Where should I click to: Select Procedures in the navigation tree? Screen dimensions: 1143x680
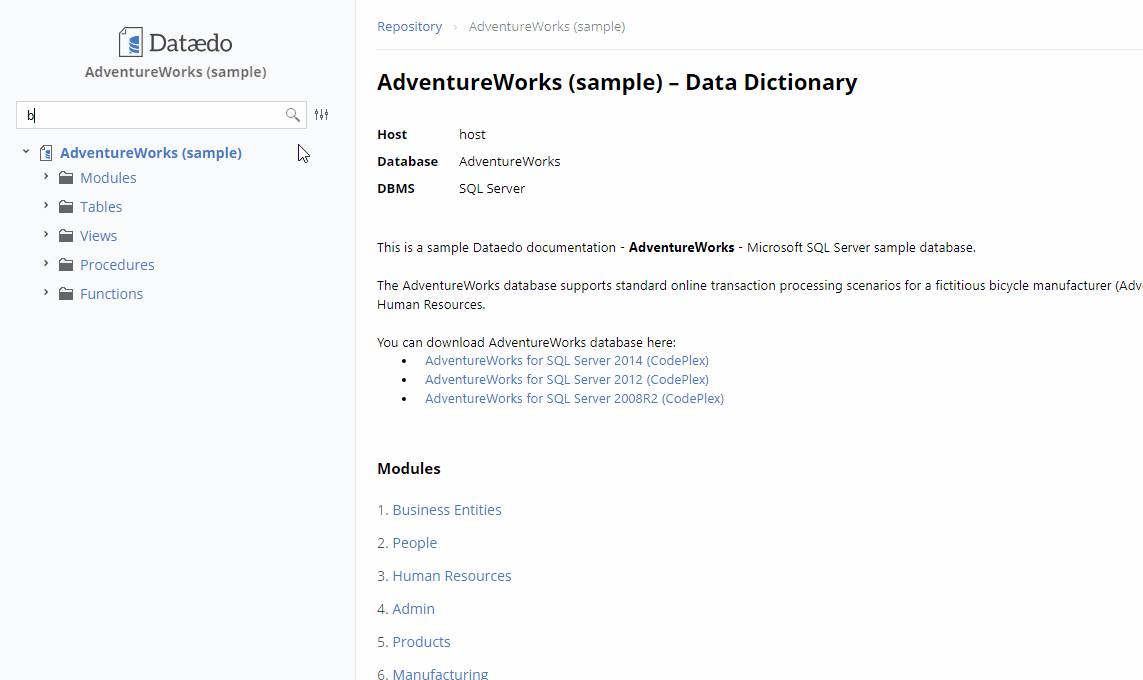tap(117, 265)
